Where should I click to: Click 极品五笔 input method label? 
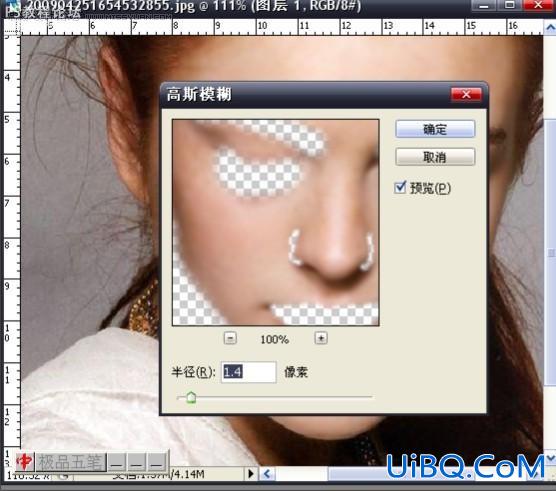tap(70, 462)
